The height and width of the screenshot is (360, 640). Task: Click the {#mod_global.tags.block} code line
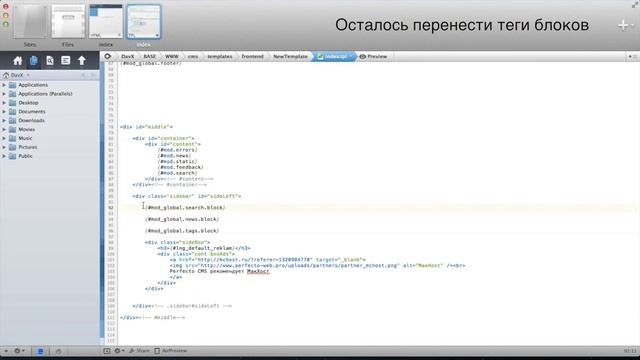[x=182, y=231]
